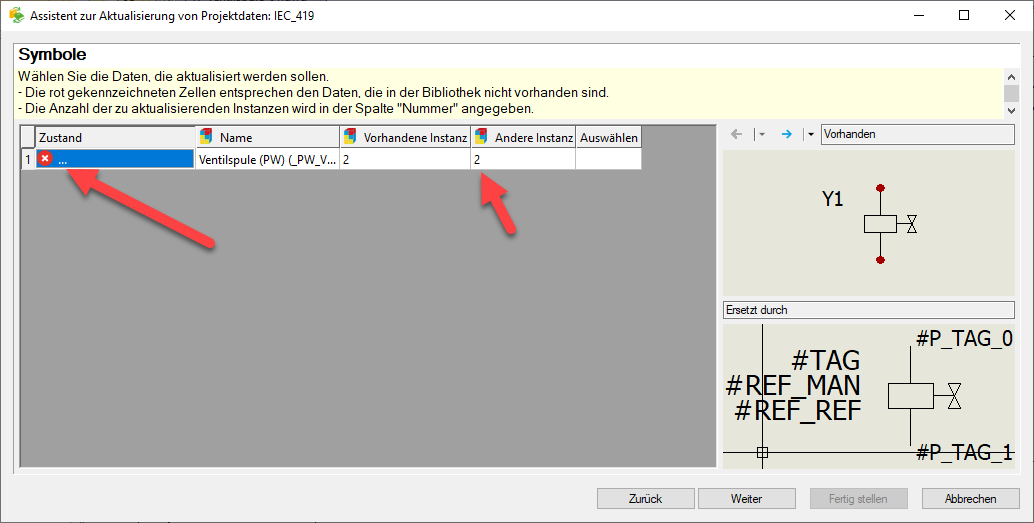
Task: Click the red error status icon in row 1
Action: pyautogui.click(x=45, y=159)
